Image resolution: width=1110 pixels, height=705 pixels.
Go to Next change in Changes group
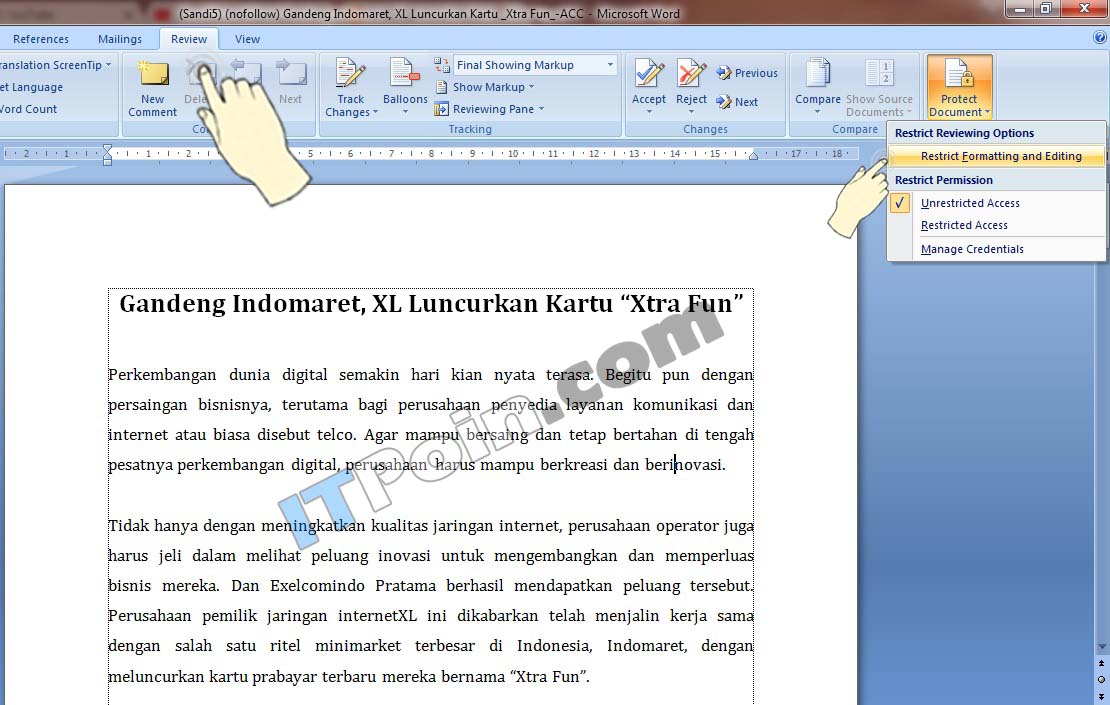737,102
